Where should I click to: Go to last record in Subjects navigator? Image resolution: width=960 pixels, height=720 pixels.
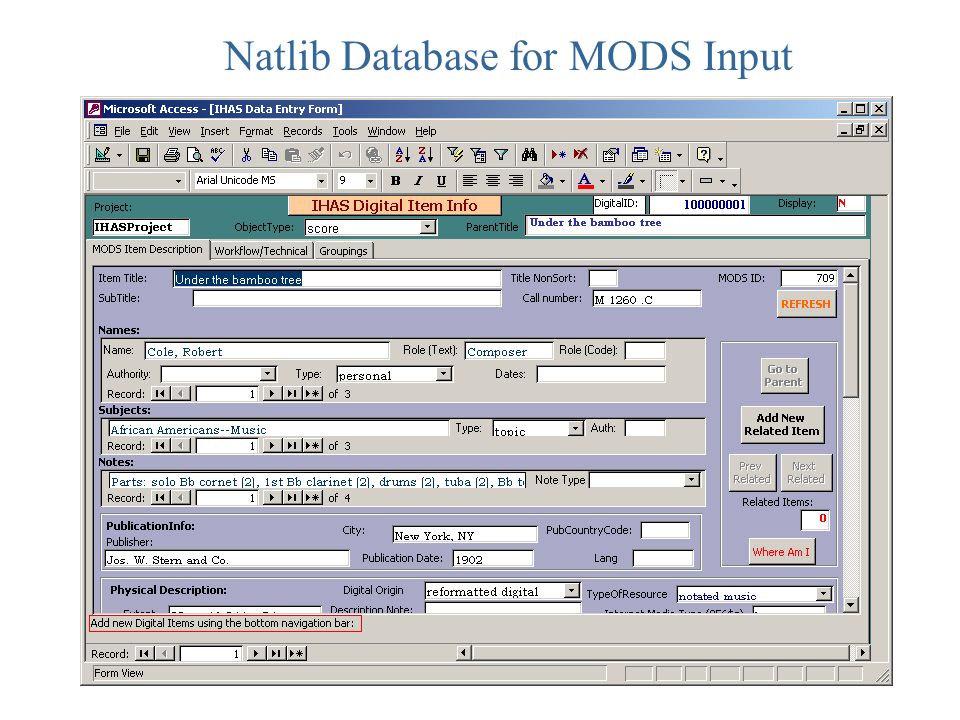point(291,446)
